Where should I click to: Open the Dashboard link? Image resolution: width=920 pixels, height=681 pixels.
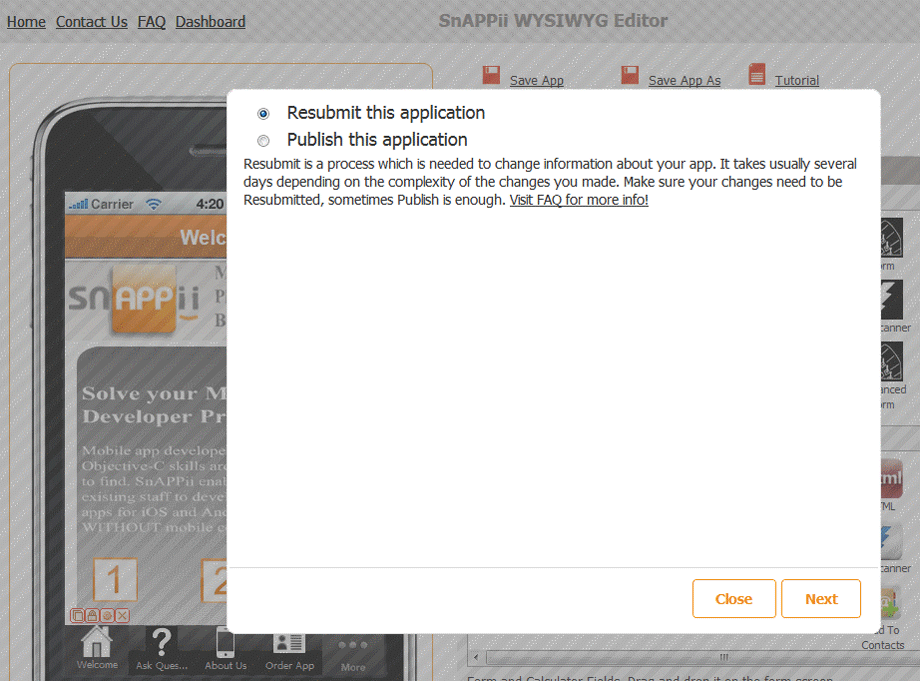pos(210,22)
